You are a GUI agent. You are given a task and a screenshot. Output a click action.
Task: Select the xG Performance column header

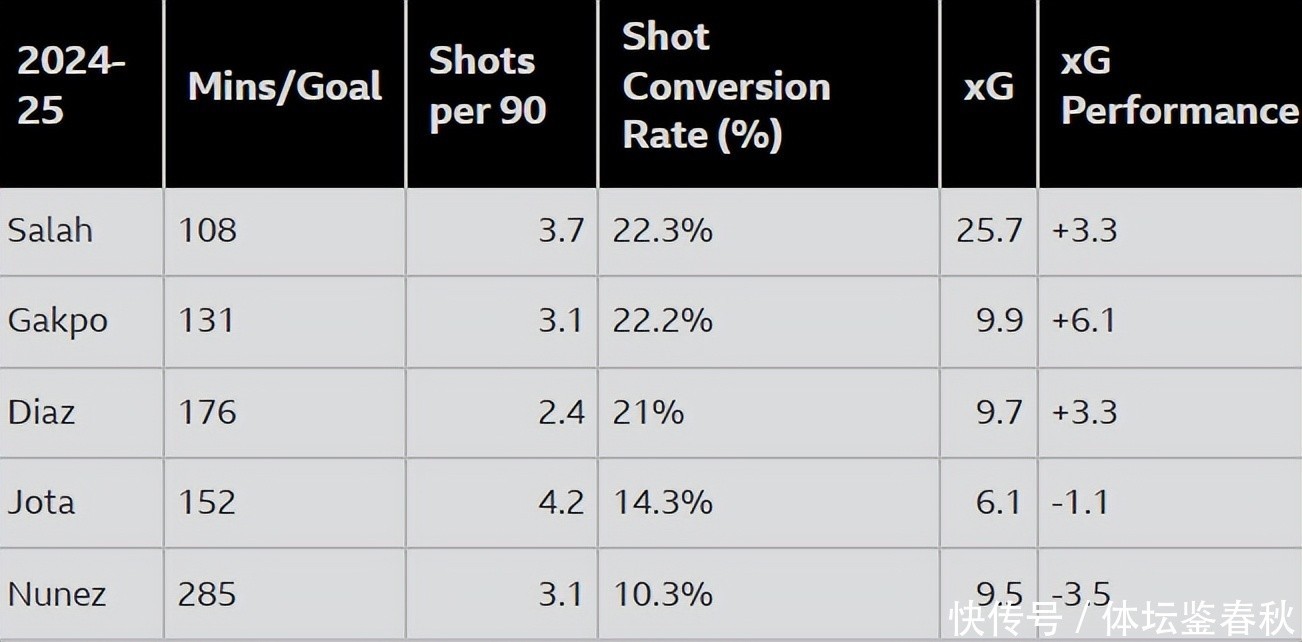coord(1178,86)
